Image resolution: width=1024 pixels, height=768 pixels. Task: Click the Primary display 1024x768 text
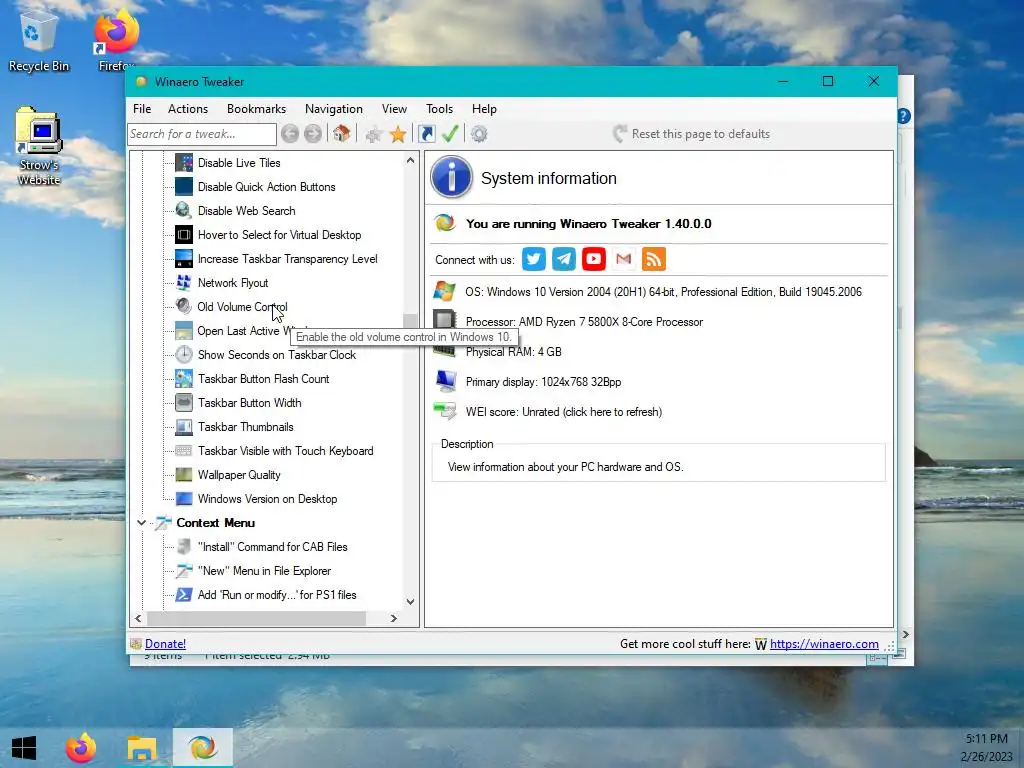(x=543, y=382)
